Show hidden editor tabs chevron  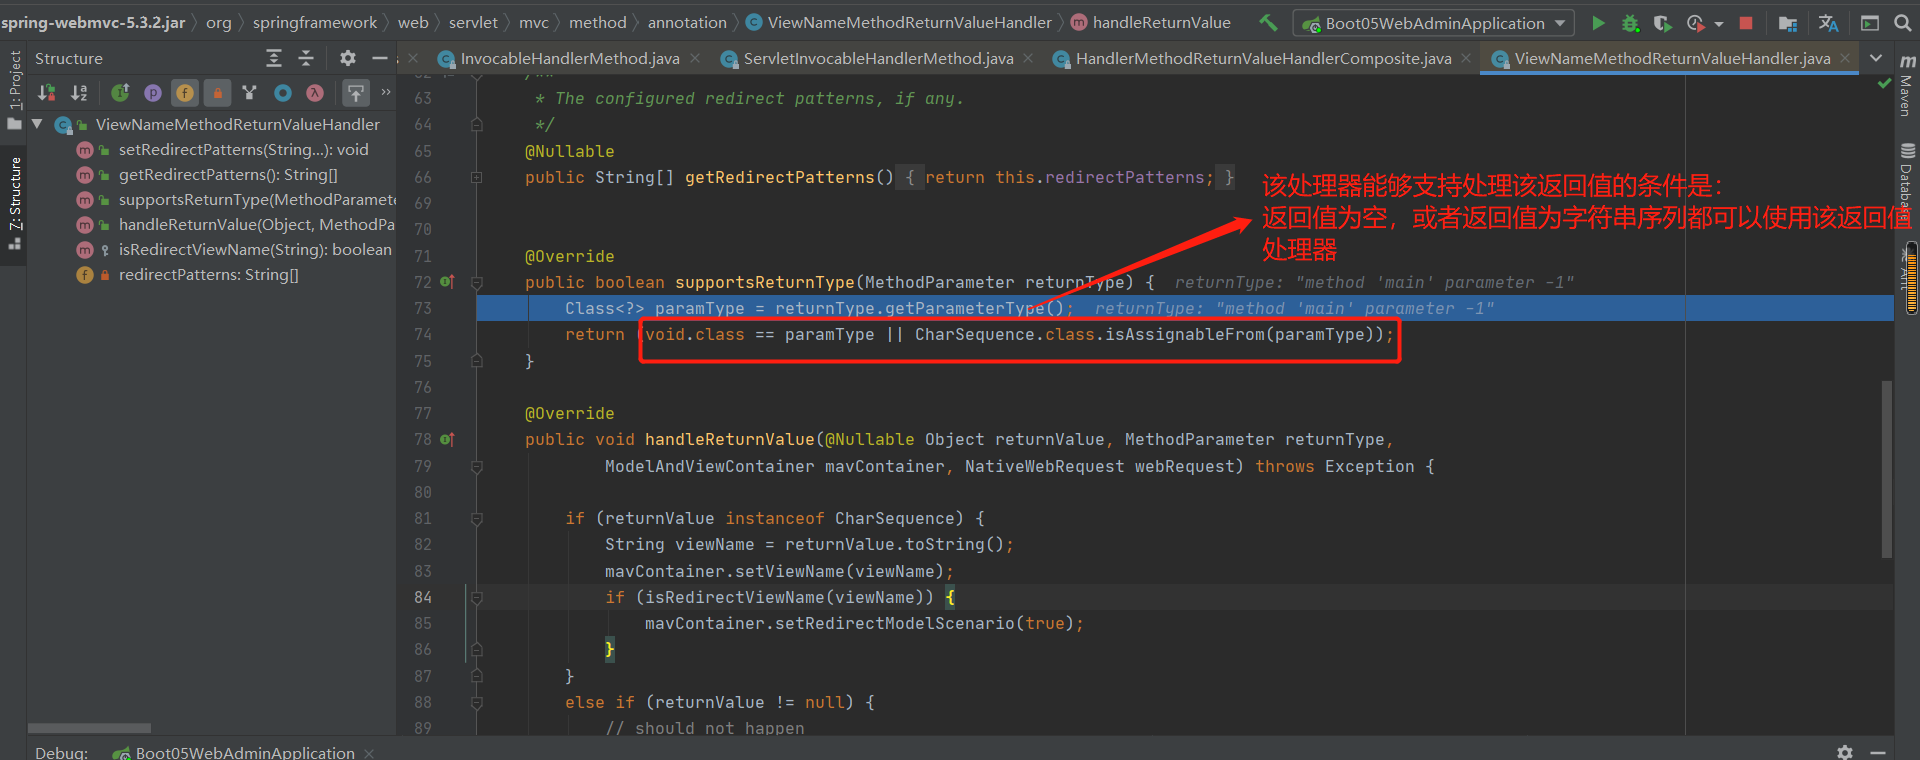click(x=1876, y=58)
